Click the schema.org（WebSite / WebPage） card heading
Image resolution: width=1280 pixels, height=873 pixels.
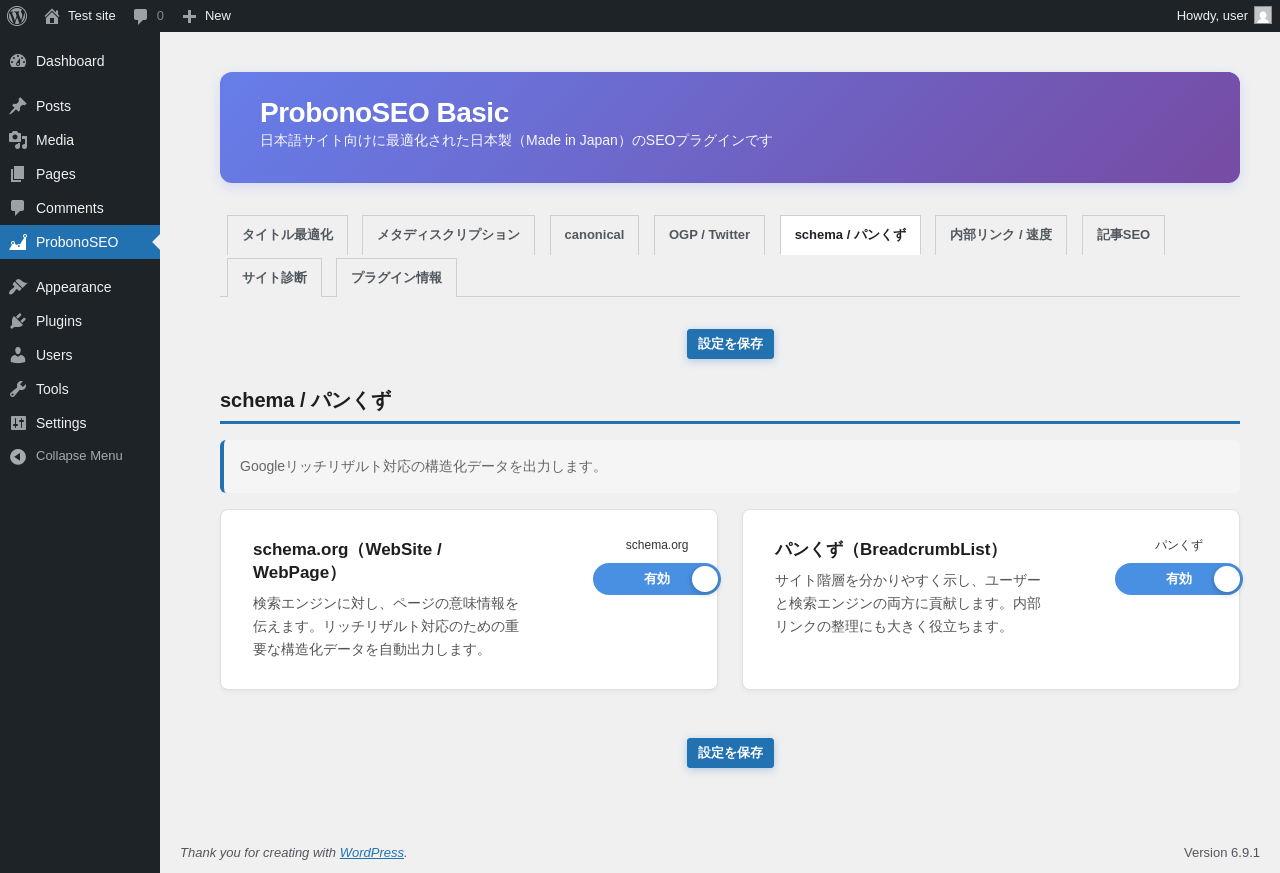tap(347, 561)
